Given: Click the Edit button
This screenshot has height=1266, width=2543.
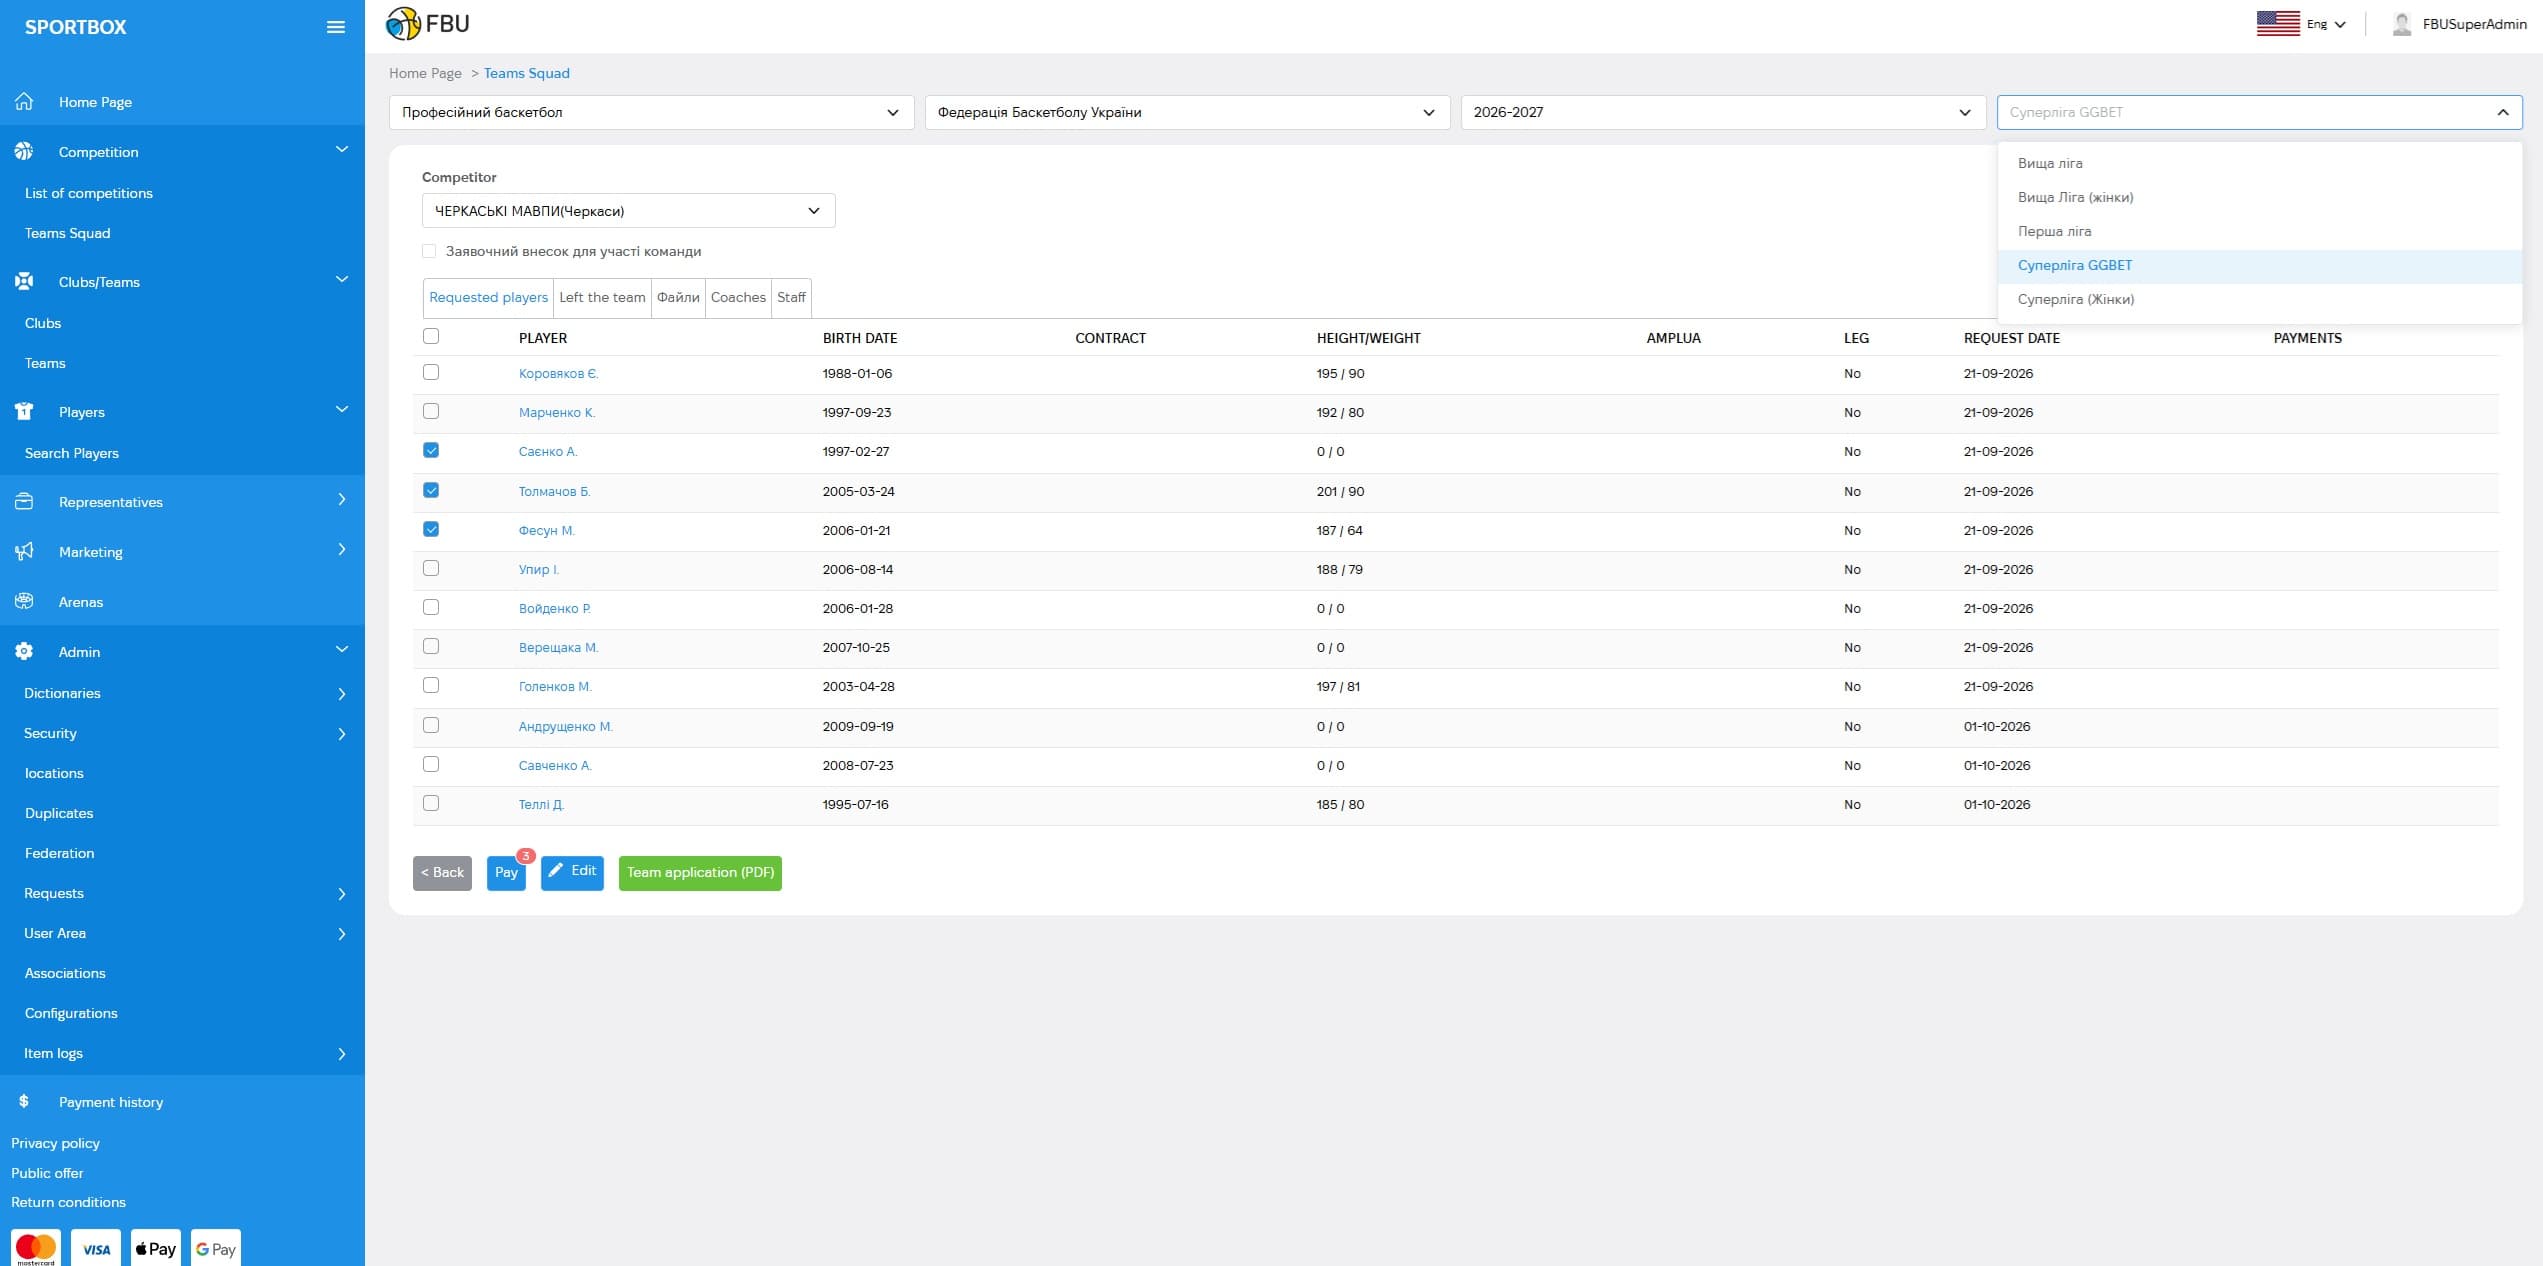Looking at the screenshot, I should coord(572,872).
